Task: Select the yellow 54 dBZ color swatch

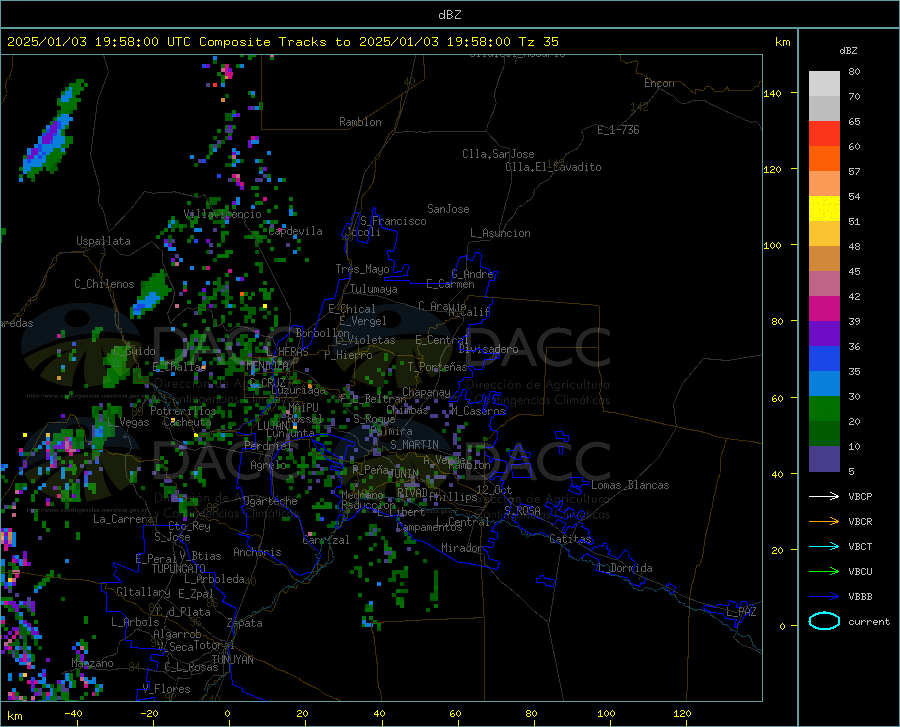Action: click(x=824, y=209)
